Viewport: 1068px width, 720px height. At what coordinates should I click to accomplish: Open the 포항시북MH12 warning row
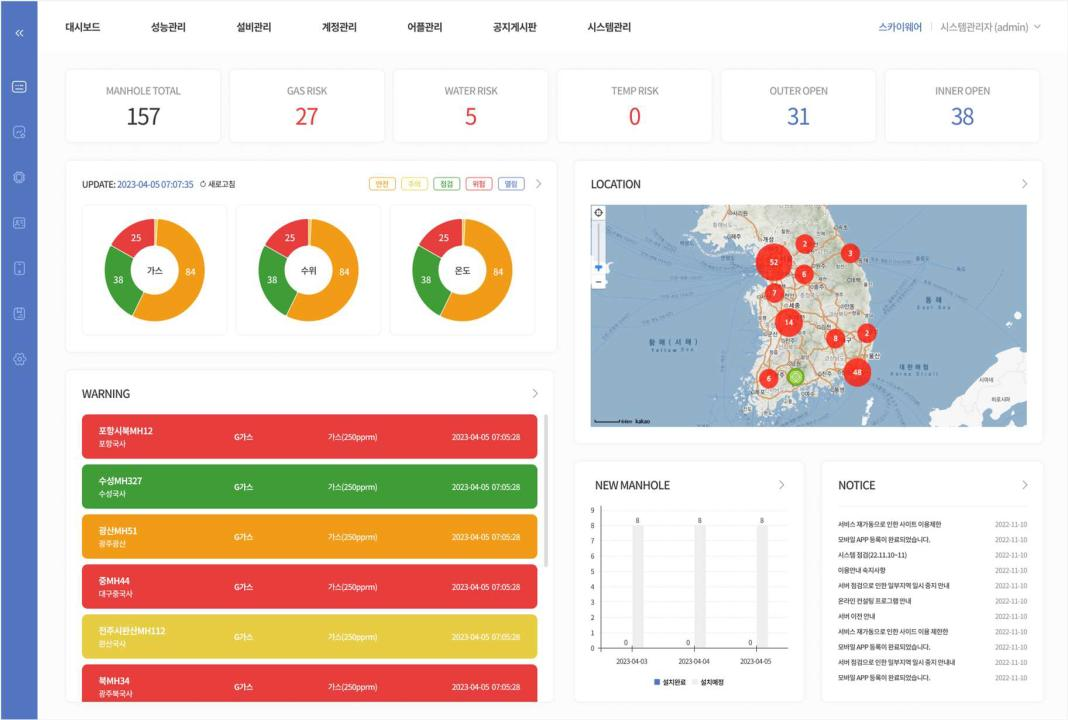[x=309, y=437]
